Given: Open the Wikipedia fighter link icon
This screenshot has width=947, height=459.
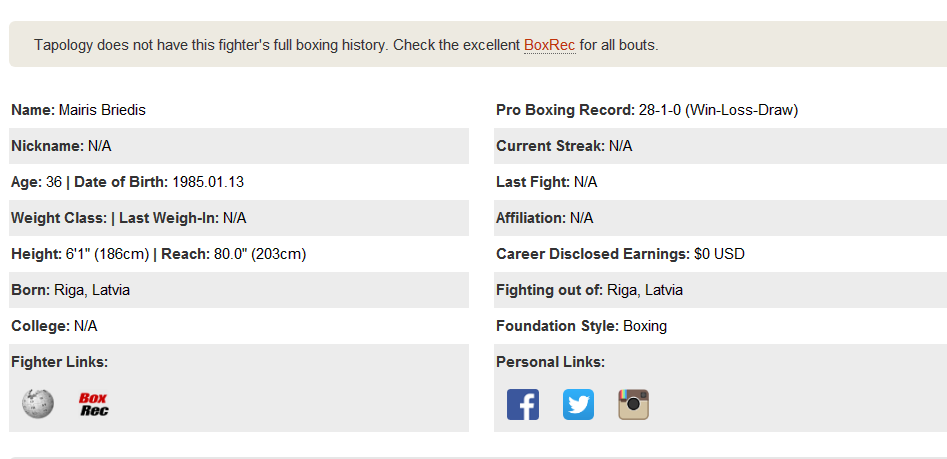Looking at the screenshot, I should [38, 404].
